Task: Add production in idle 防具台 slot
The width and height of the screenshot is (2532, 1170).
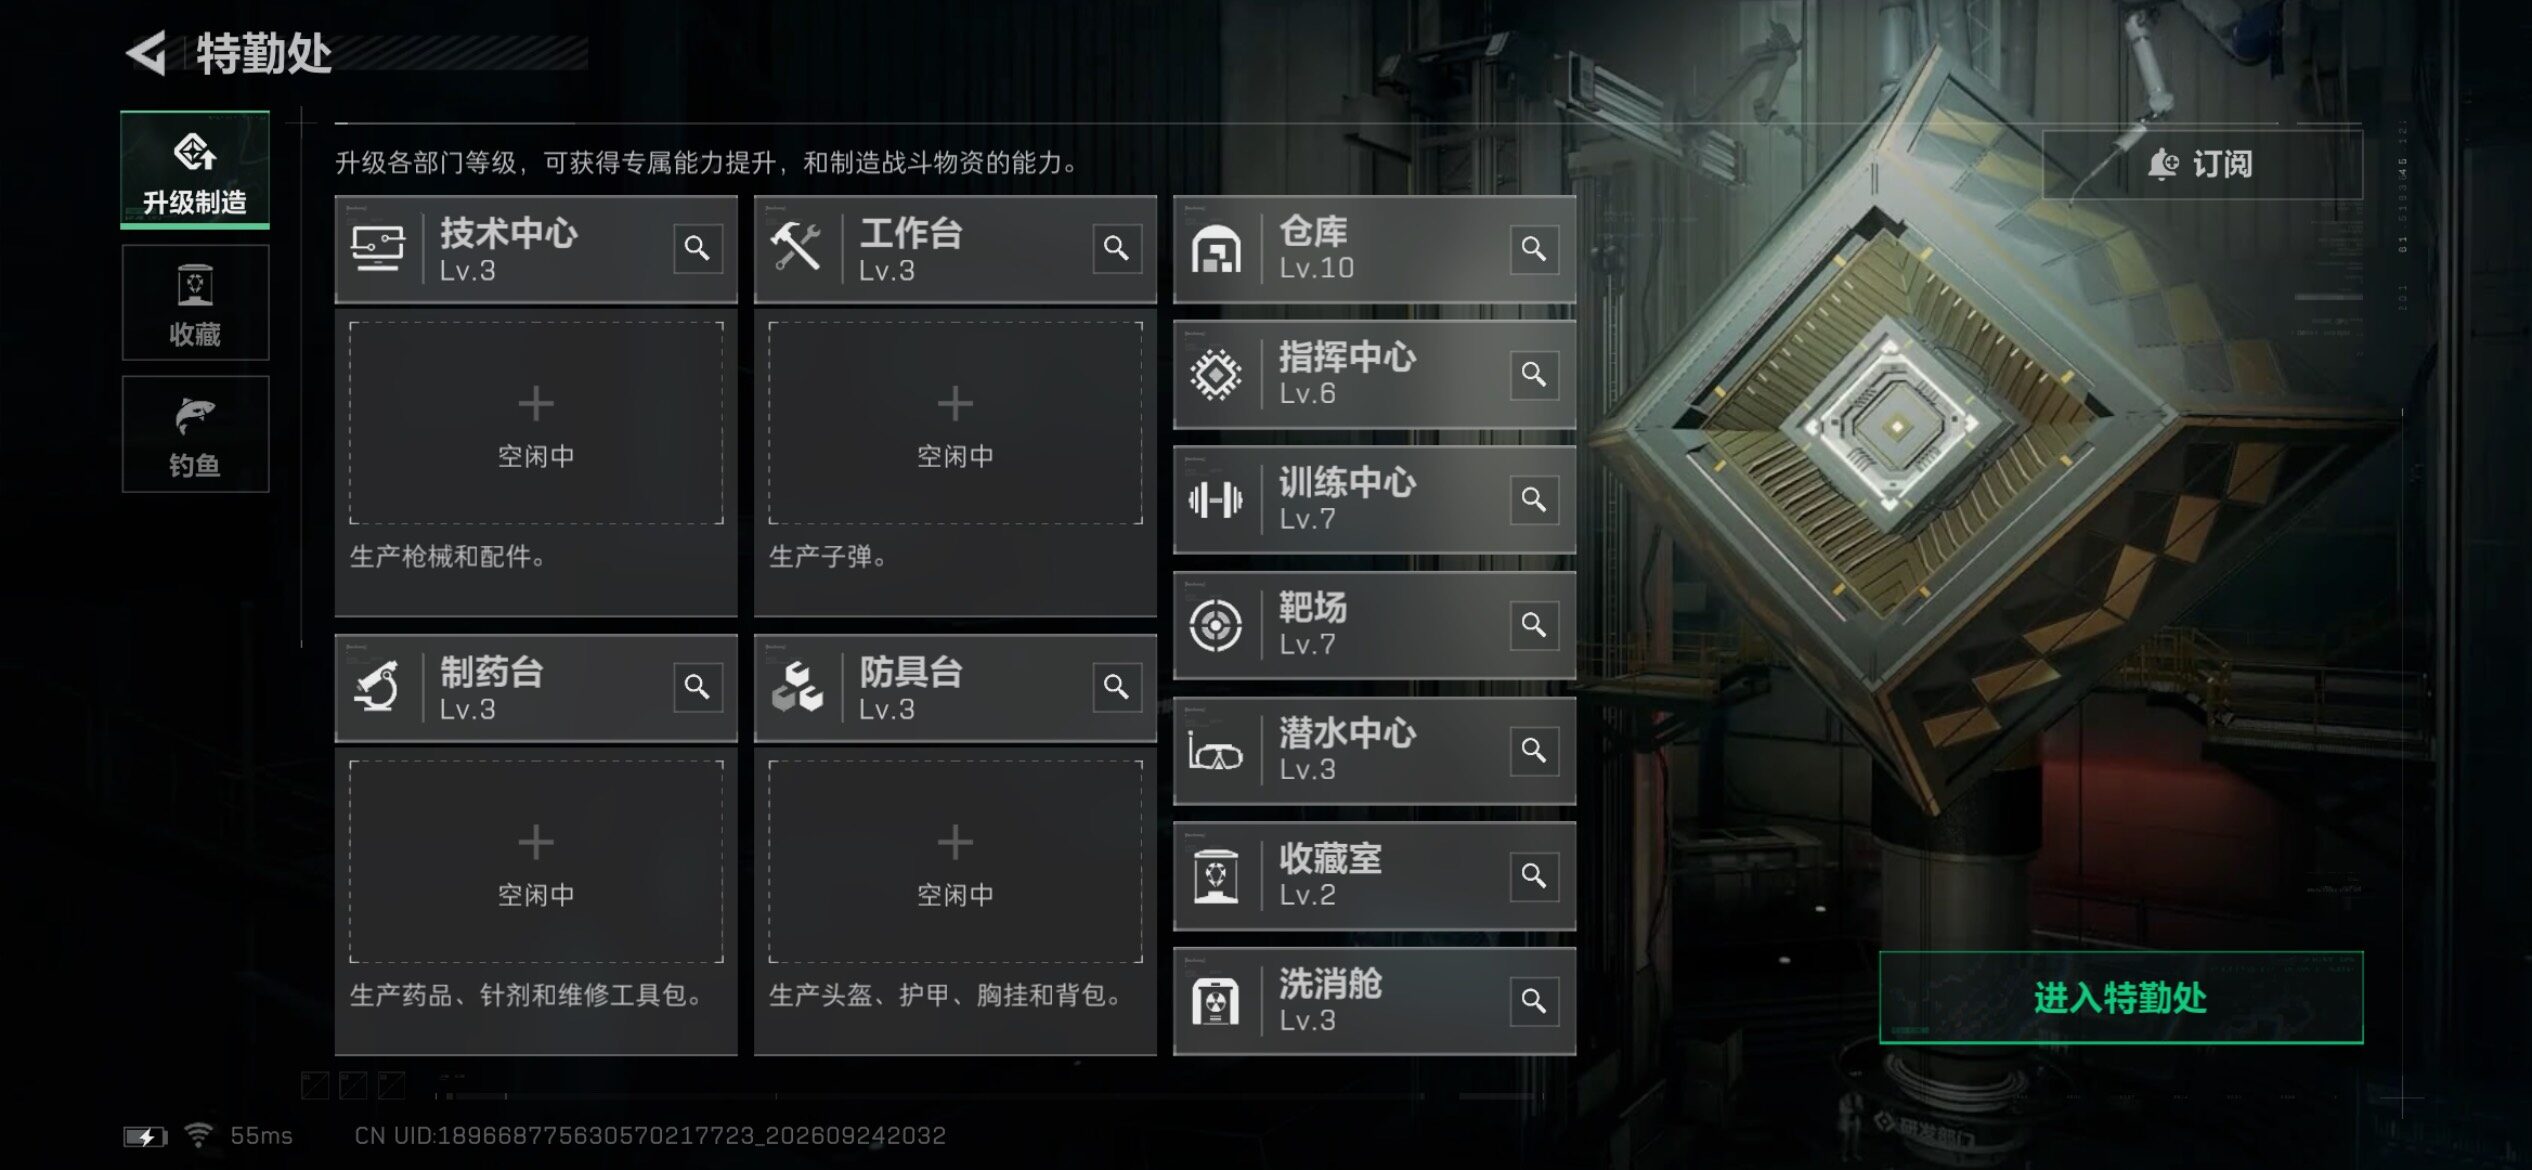Action: (955, 862)
